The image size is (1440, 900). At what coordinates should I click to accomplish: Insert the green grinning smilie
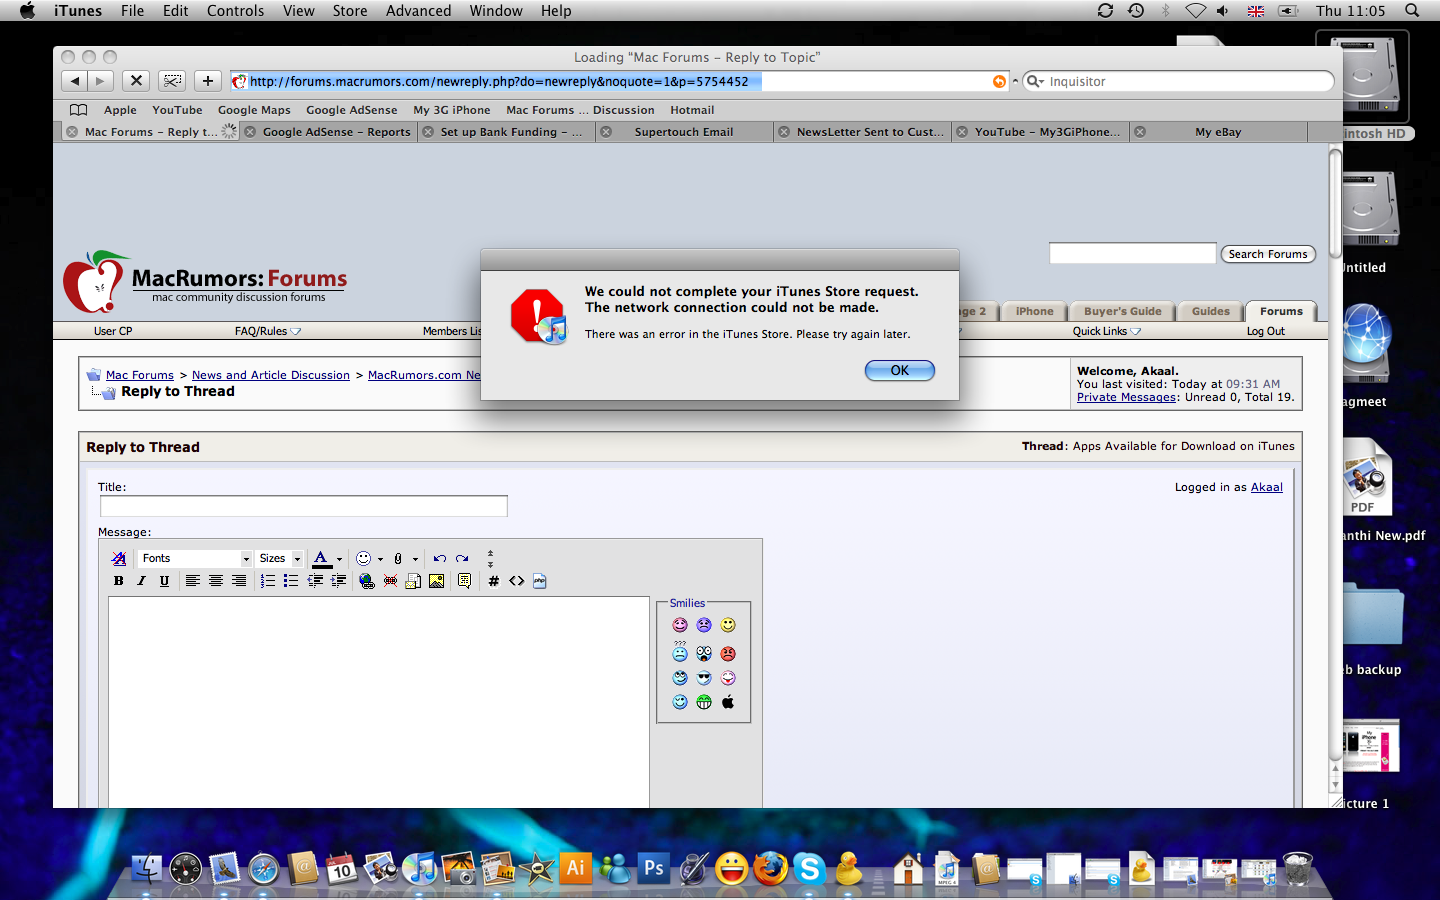coord(704,702)
